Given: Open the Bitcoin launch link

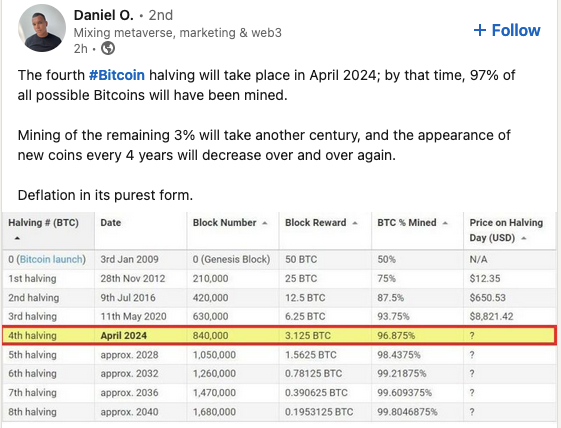Looking at the screenshot, I should (51, 259).
